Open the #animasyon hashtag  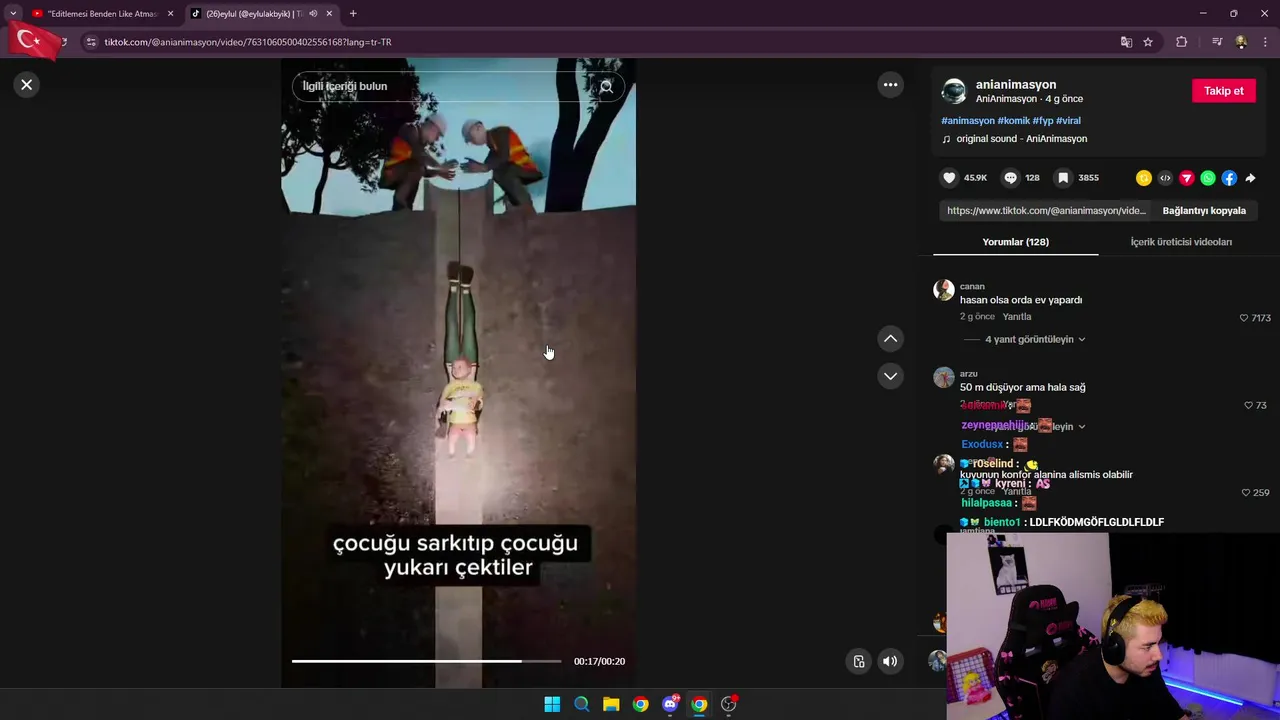click(968, 121)
